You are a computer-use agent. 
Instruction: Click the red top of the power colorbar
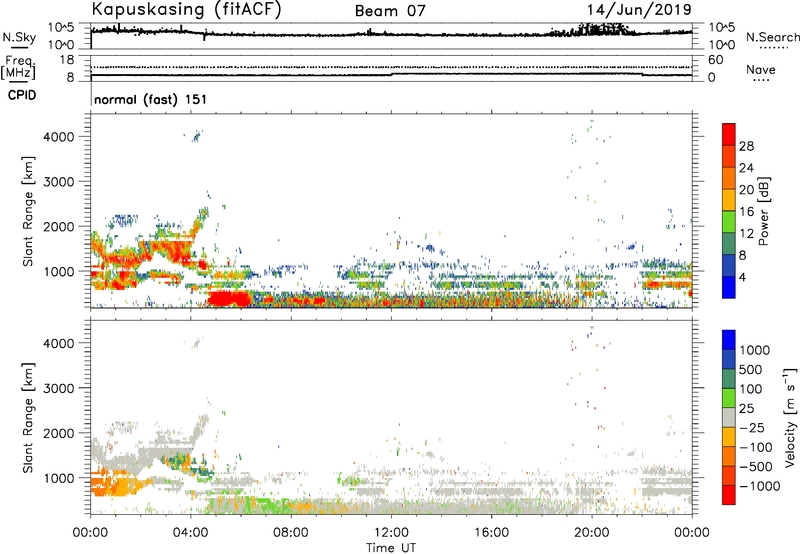pos(729,133)
